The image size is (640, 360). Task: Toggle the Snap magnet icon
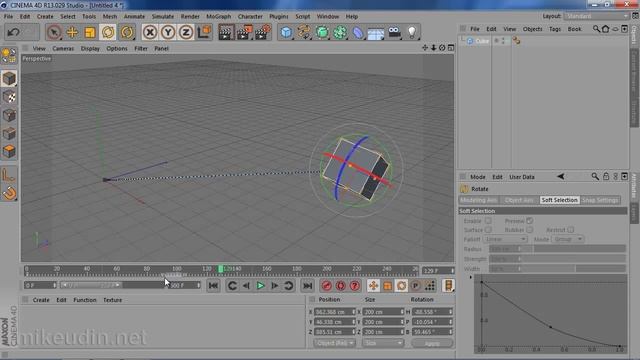point(9,193)
